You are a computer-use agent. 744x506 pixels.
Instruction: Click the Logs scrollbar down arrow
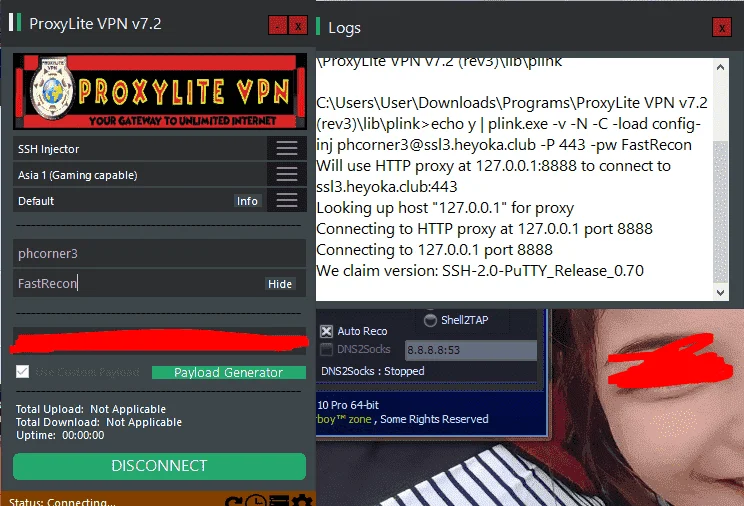click(x=720, y=292)
